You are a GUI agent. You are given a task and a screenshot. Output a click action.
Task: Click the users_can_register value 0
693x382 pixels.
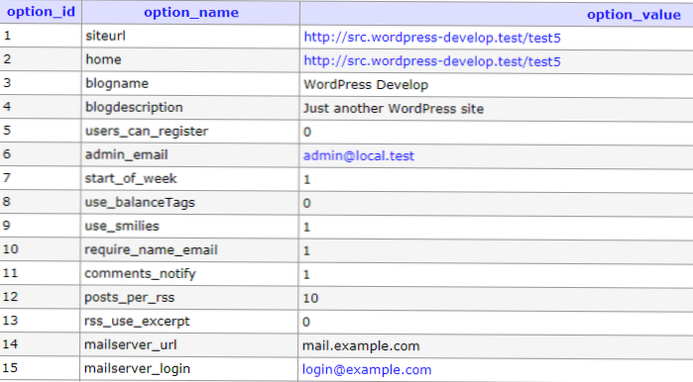(x=307, y=132)
